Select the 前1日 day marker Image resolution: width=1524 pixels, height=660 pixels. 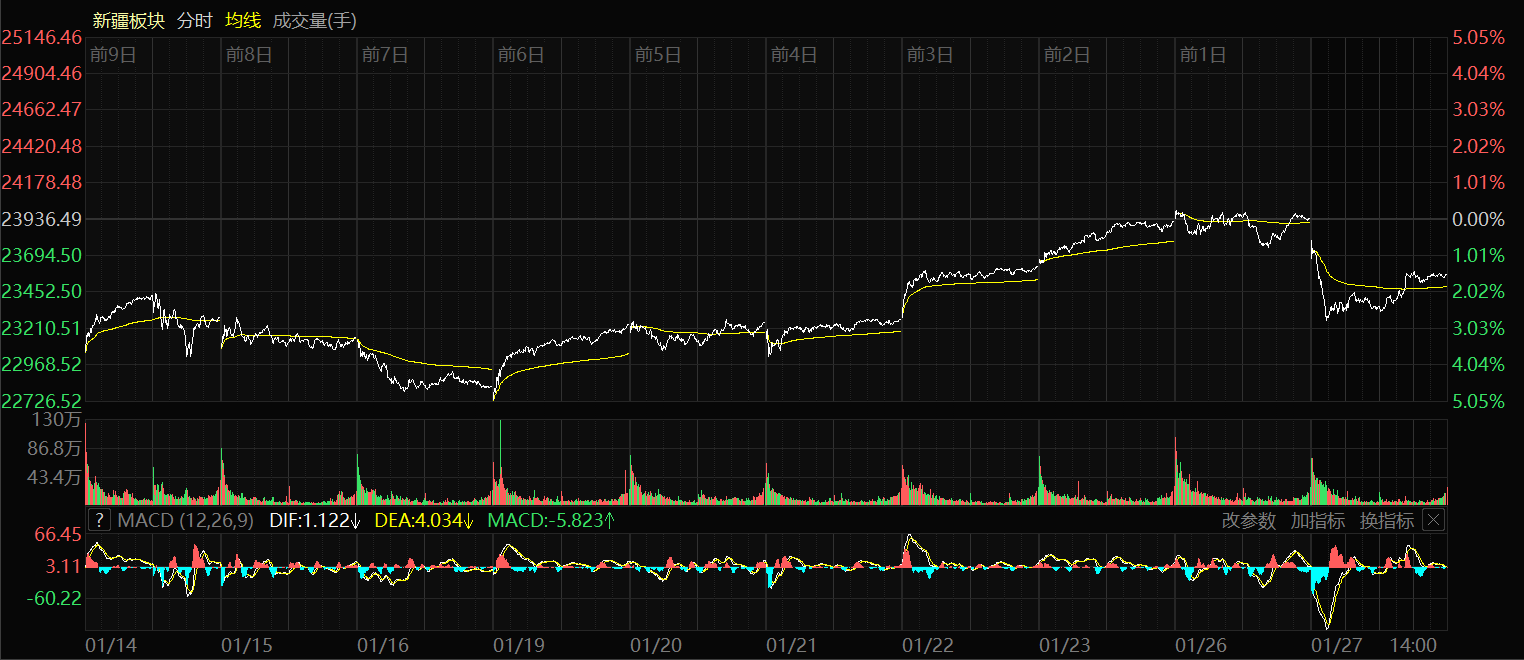[1202, 55]
